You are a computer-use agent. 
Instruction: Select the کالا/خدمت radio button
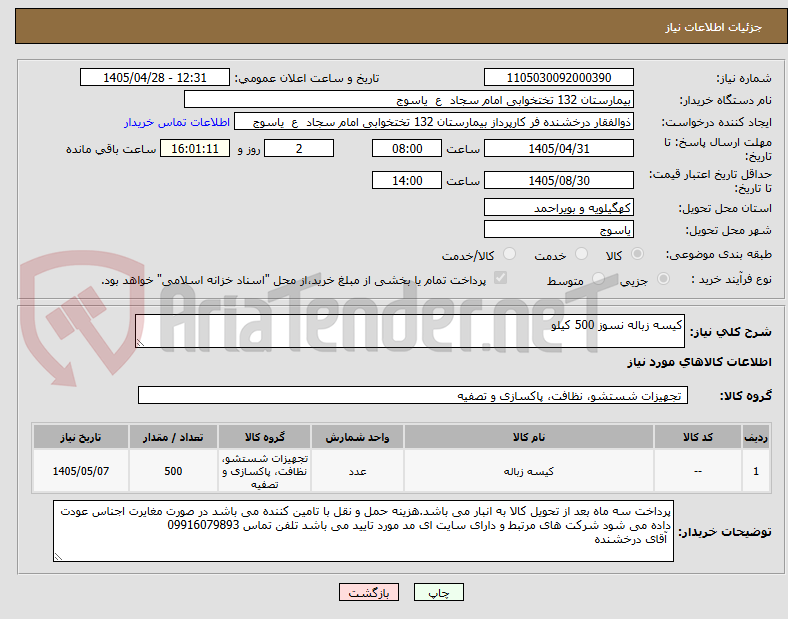[x=510, y=254]
